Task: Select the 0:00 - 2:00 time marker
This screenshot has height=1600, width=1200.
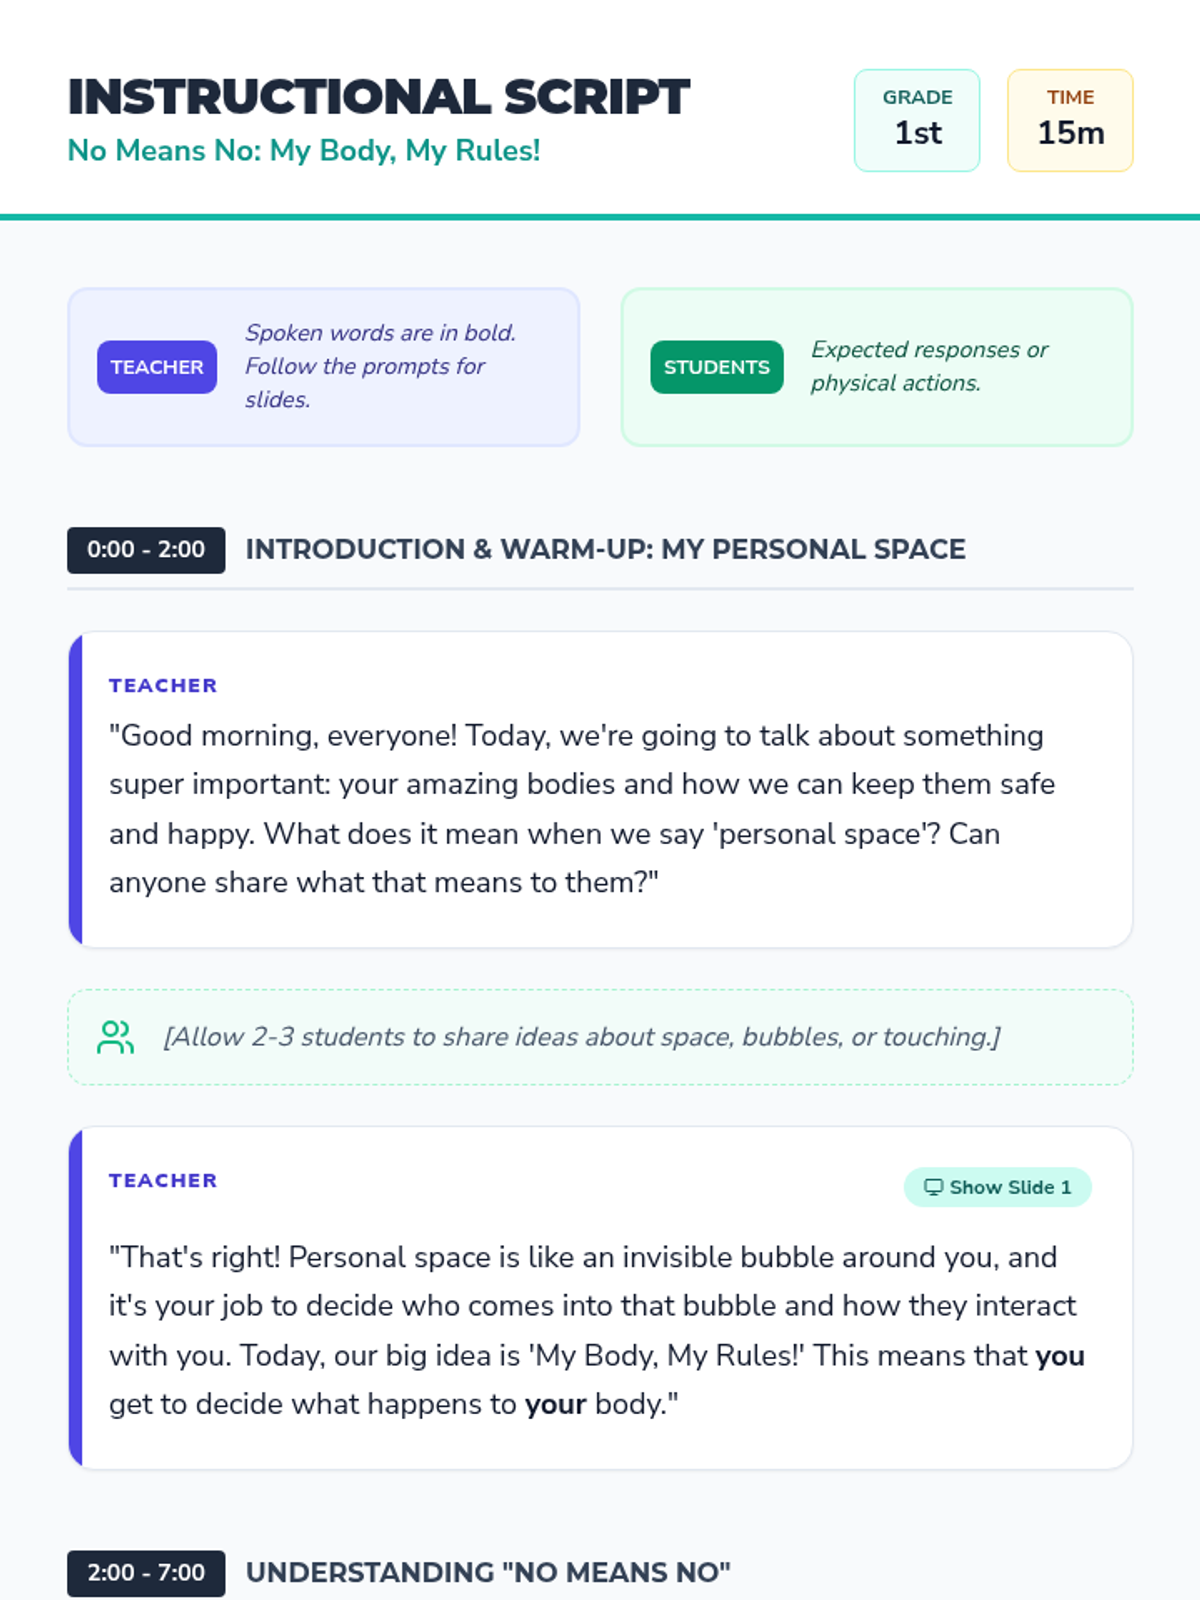Action: pos(146,550)
